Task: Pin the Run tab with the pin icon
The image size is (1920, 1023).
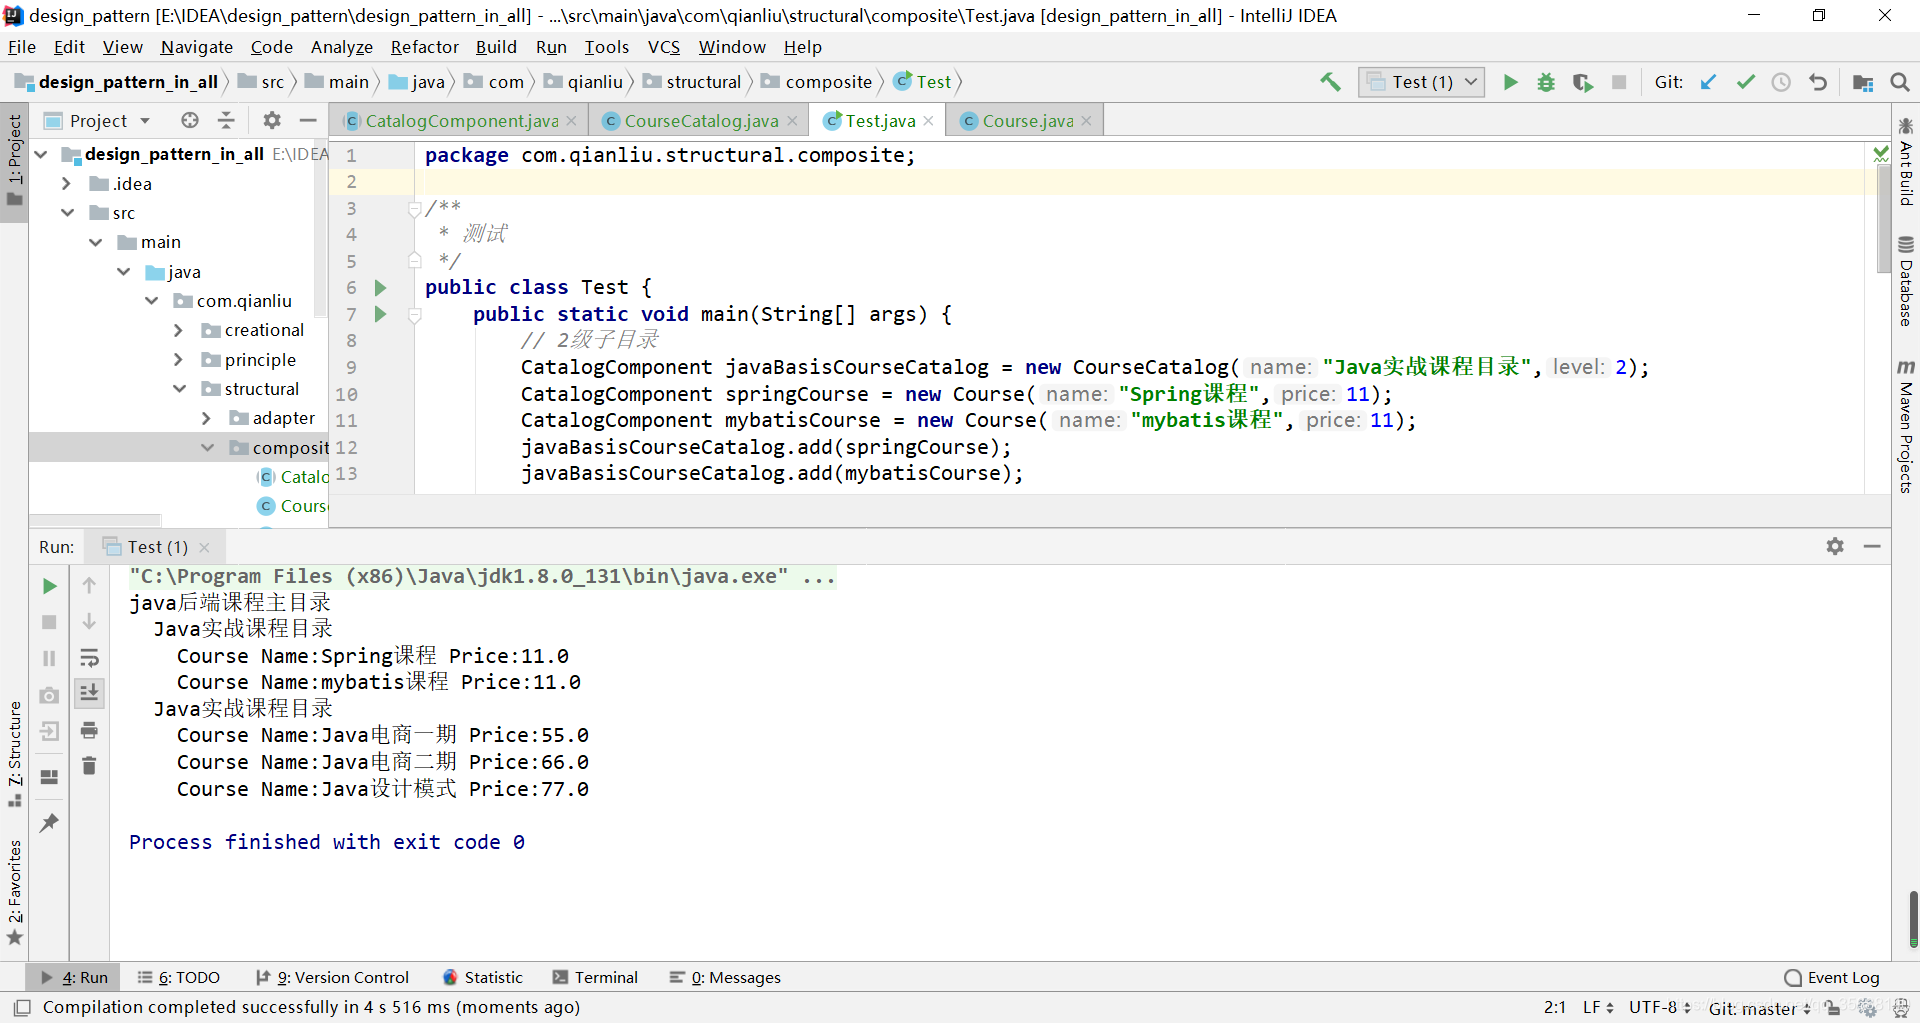Action: tap(49, 822)
